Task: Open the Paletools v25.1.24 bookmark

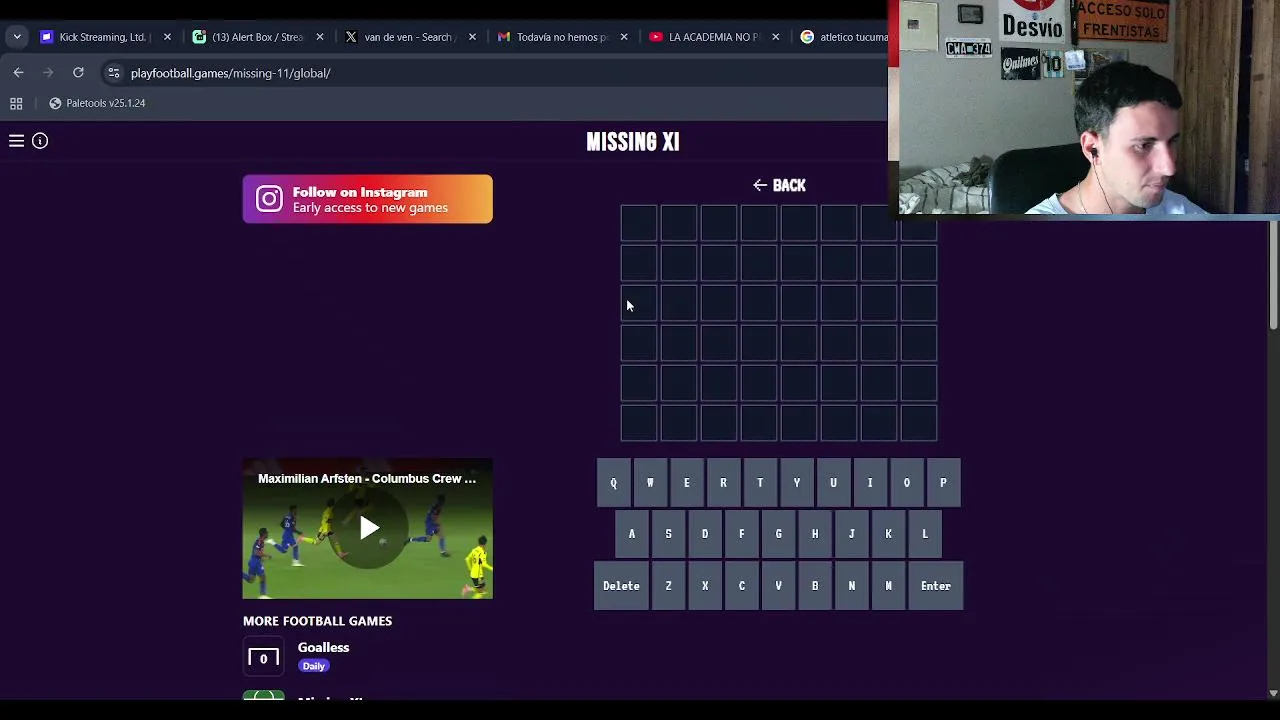Action: click(97, 103)
